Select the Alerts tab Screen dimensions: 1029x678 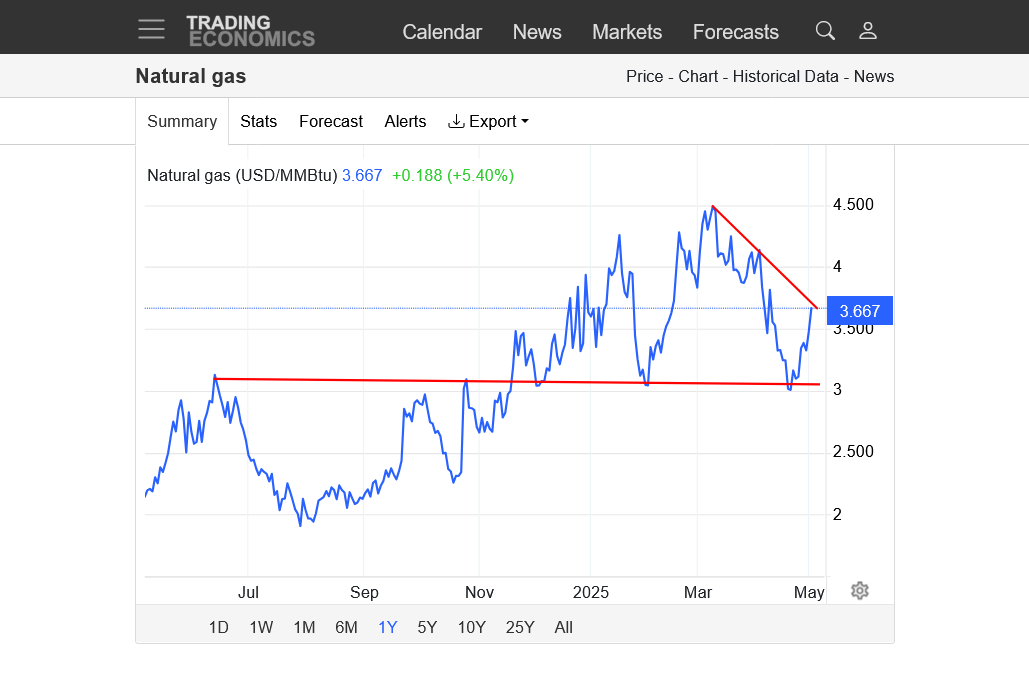click(405, 121)
